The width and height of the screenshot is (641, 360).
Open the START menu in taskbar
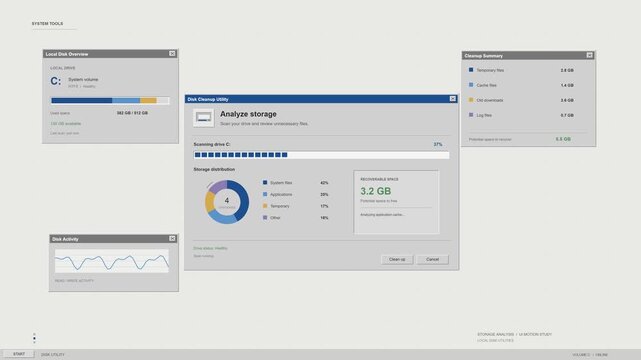pos(19,354)
